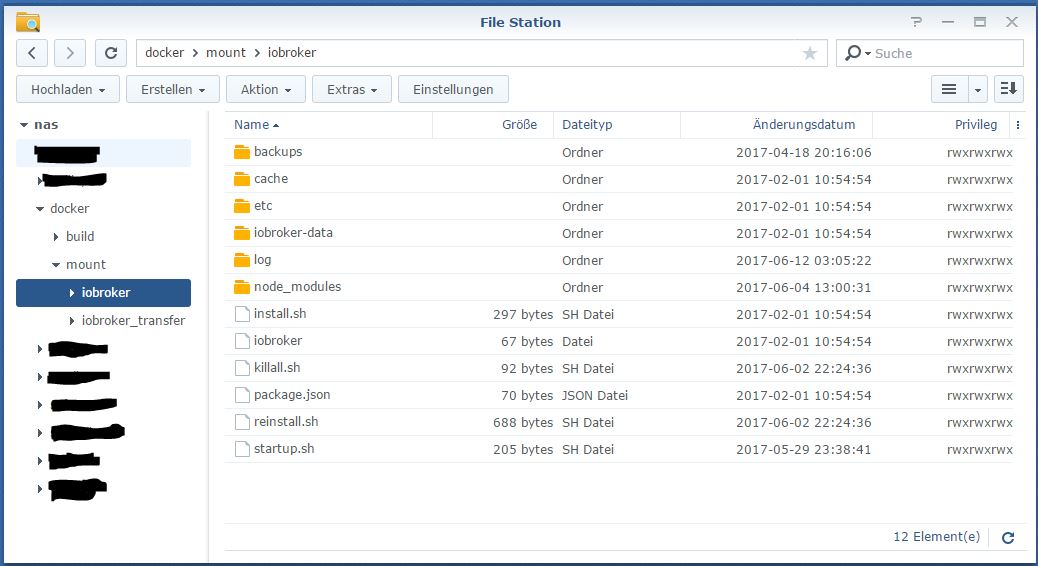This screenshot has width=1038, height=566.
Task: Click the JSON Datei type cell
Action: (x=595, y=395)
